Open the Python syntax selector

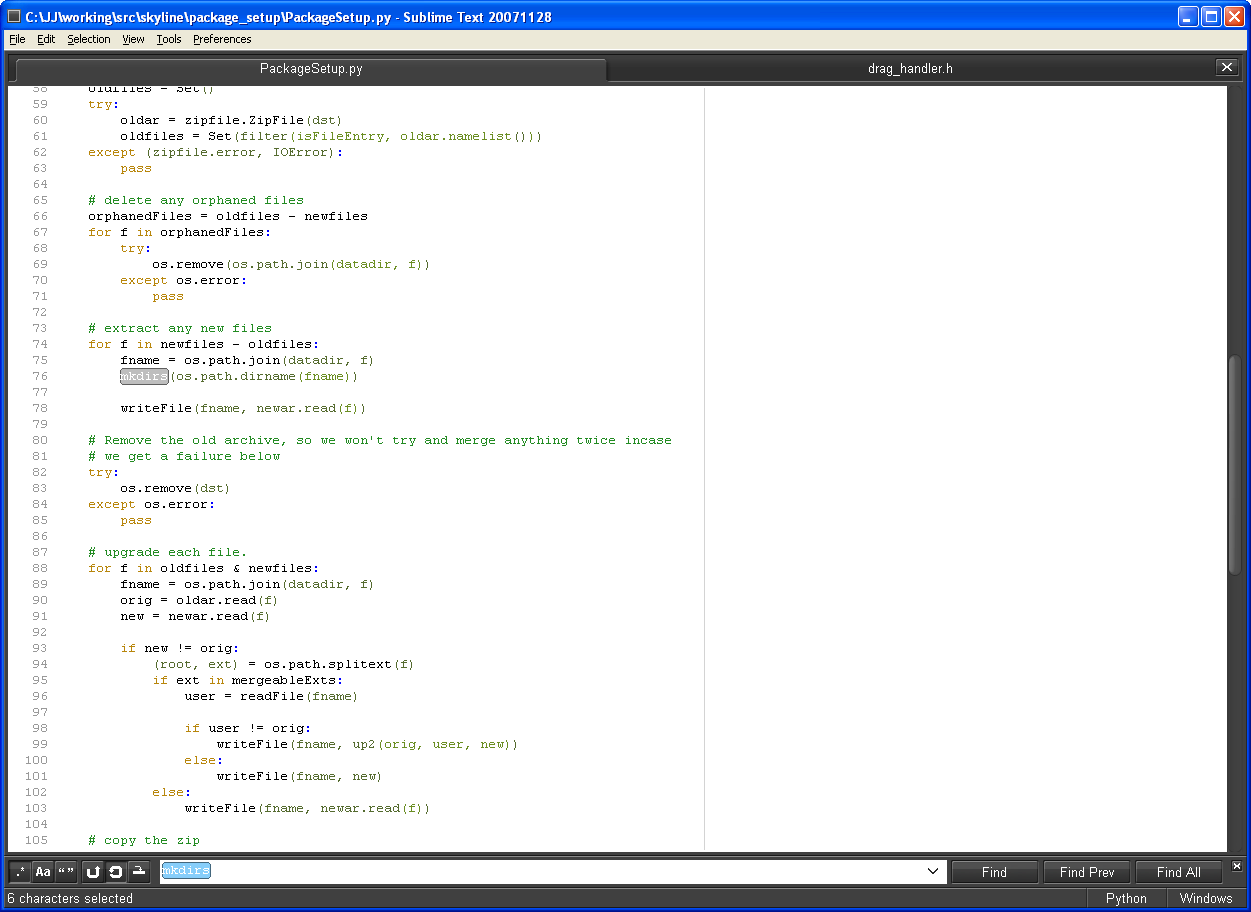(1125, 898)
